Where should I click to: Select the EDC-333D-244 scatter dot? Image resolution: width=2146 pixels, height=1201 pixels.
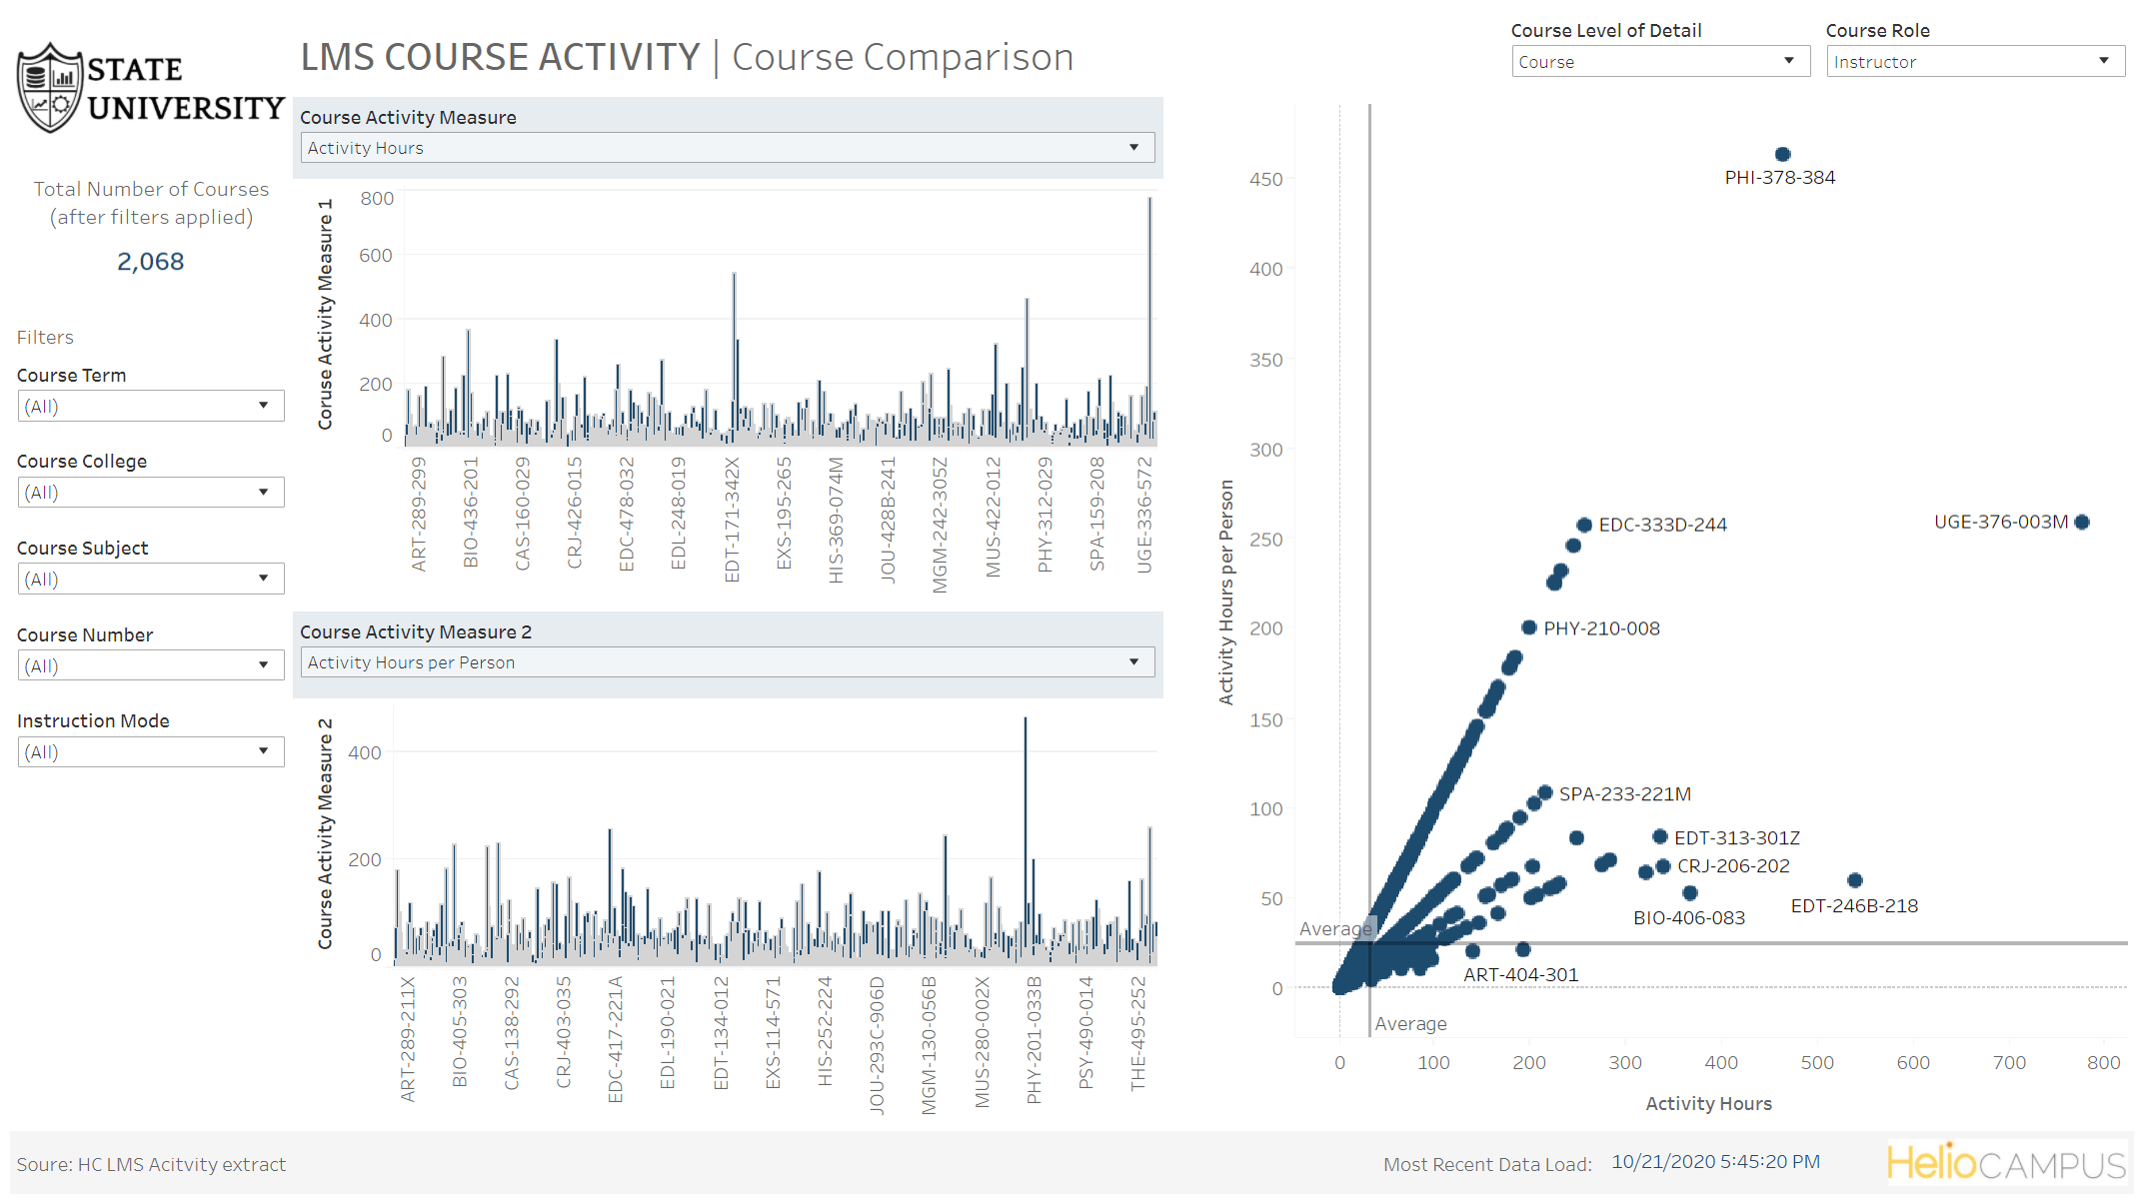pyautogui.click(x=1584, y=525)
